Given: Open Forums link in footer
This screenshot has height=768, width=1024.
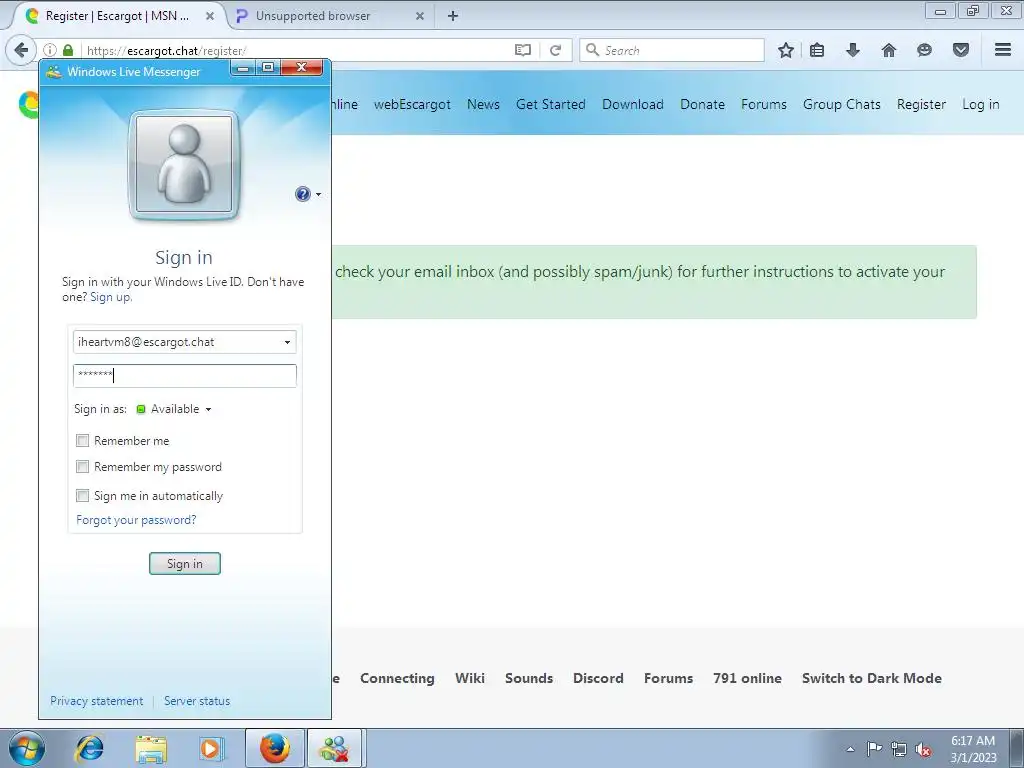Looking at the screenshot, I should coord(668,679).
